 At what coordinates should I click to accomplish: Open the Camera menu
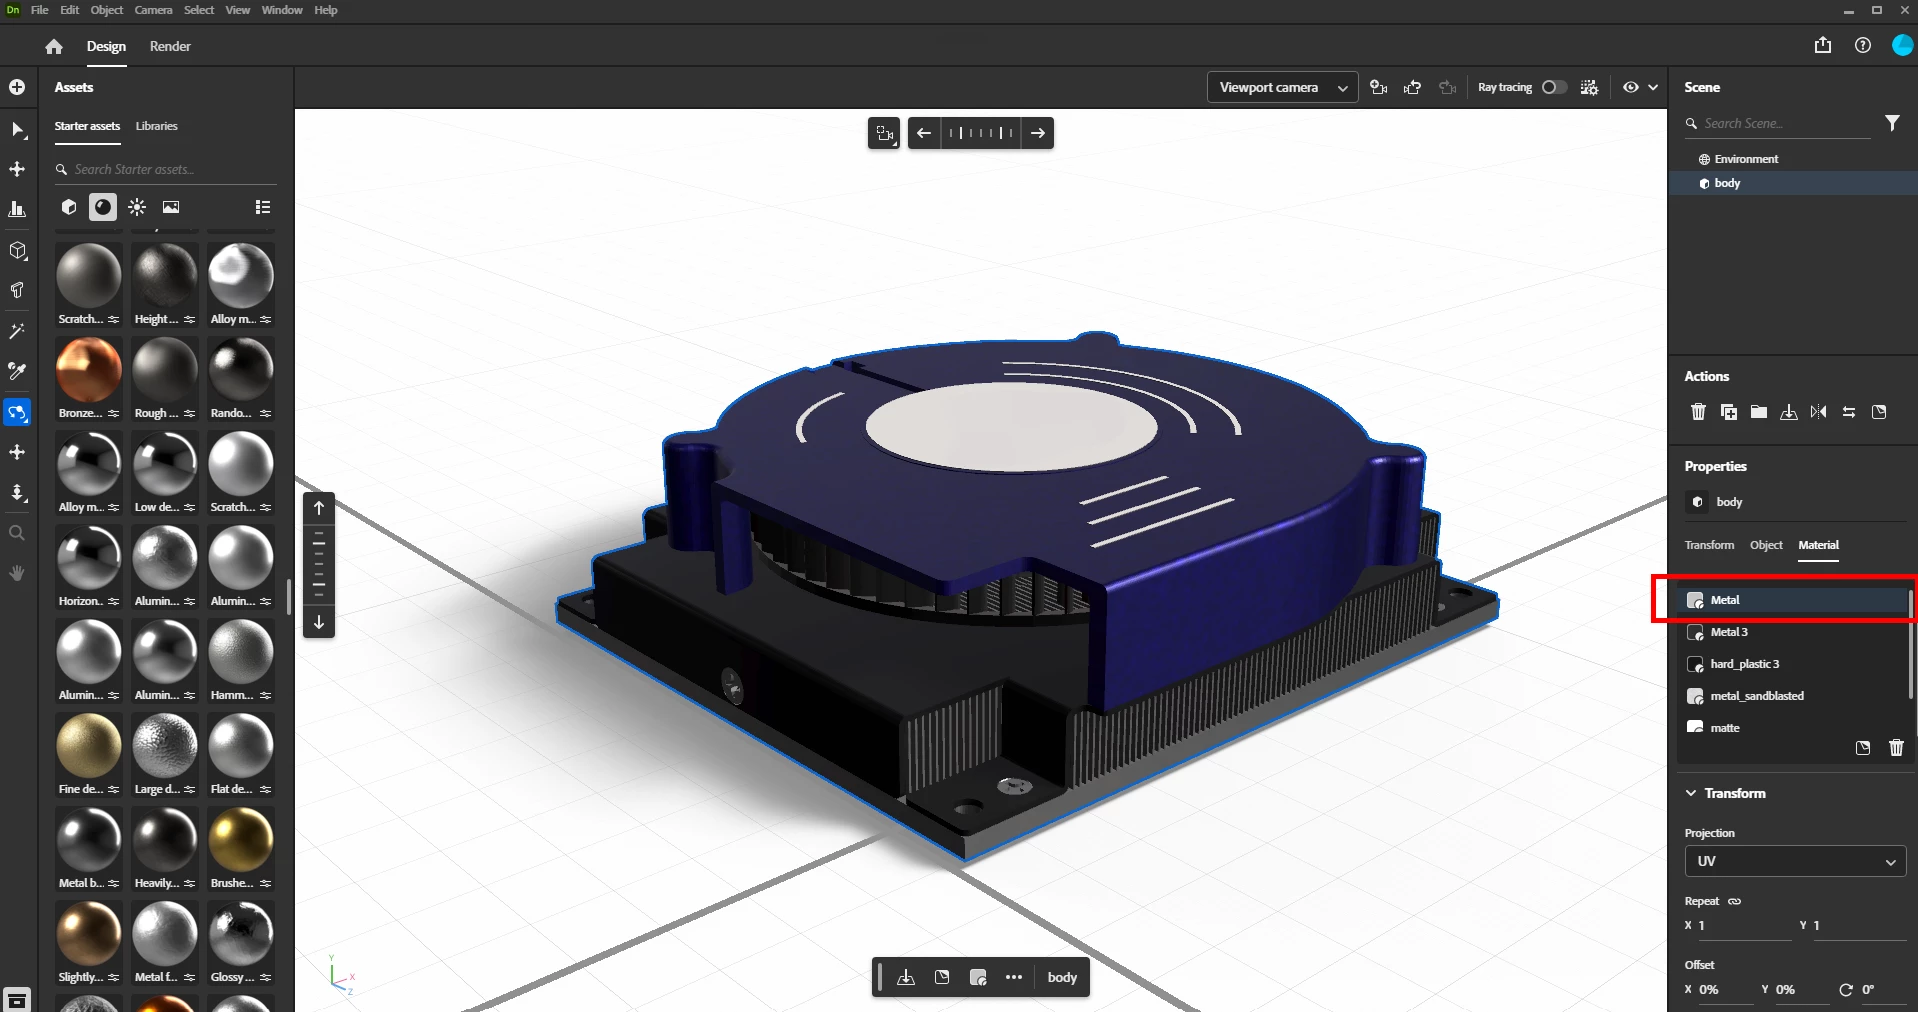(153, 10)
